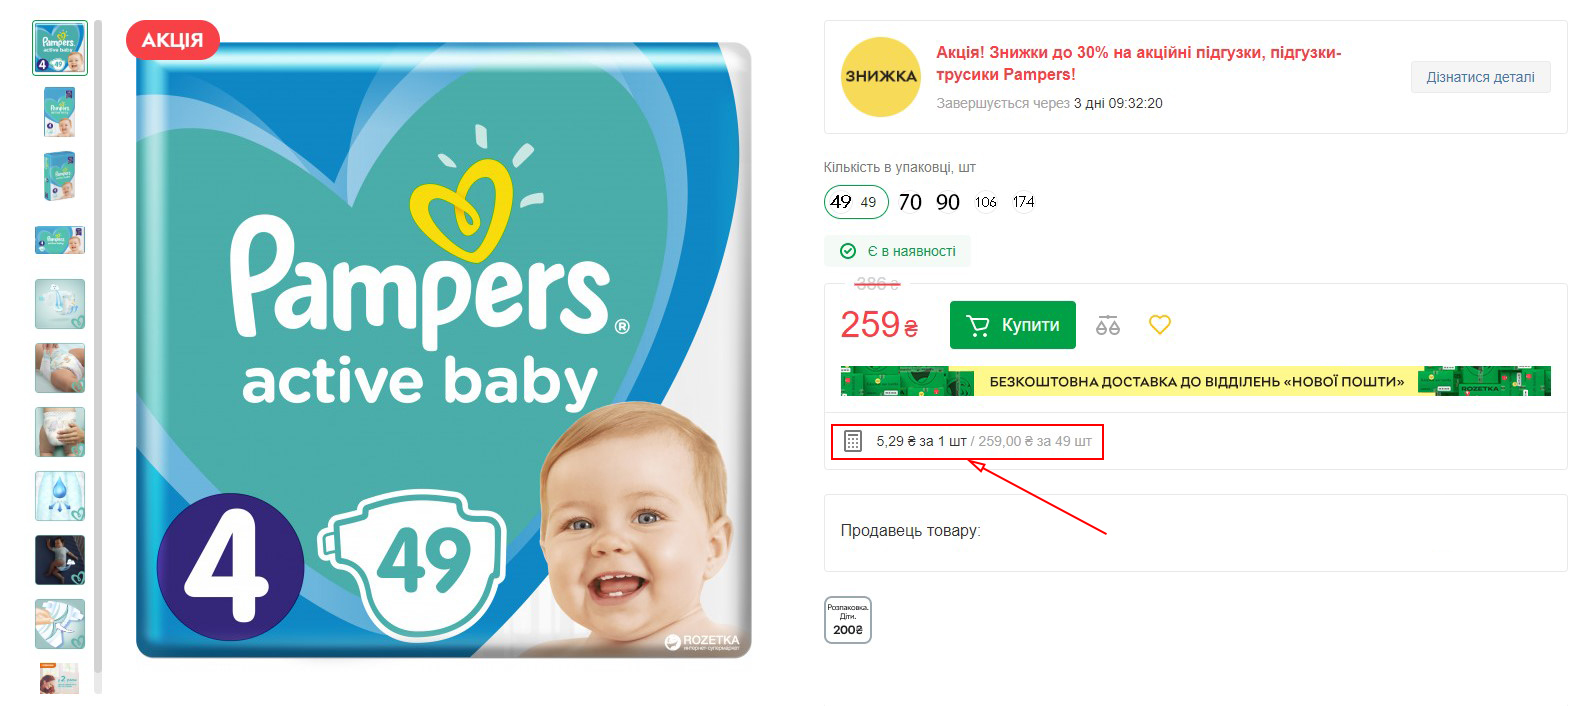
Task: Select the 70 pieces pack option
Action: click(910, 202)
